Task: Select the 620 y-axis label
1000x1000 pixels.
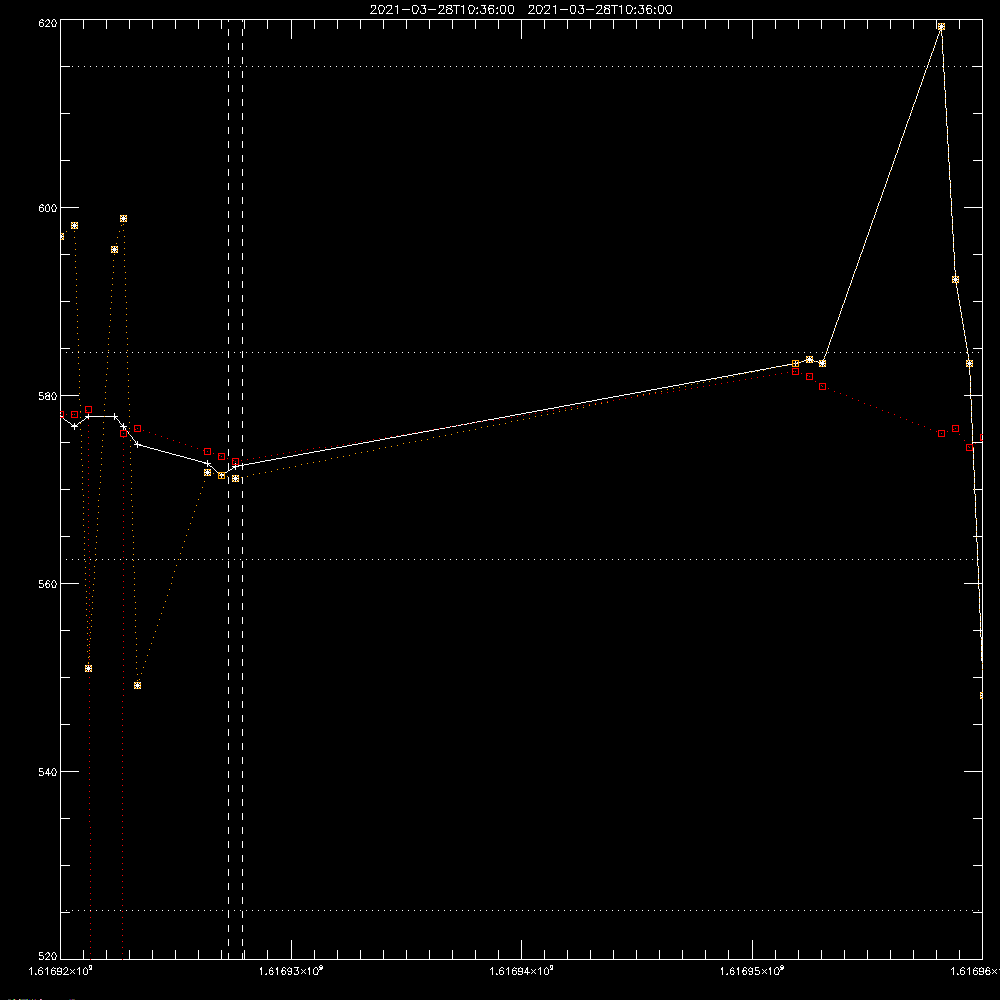Action: coord(48,23)
